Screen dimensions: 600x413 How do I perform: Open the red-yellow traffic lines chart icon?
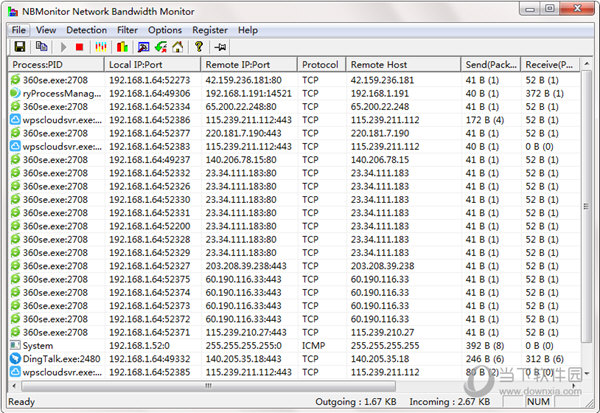pos(101,47)
